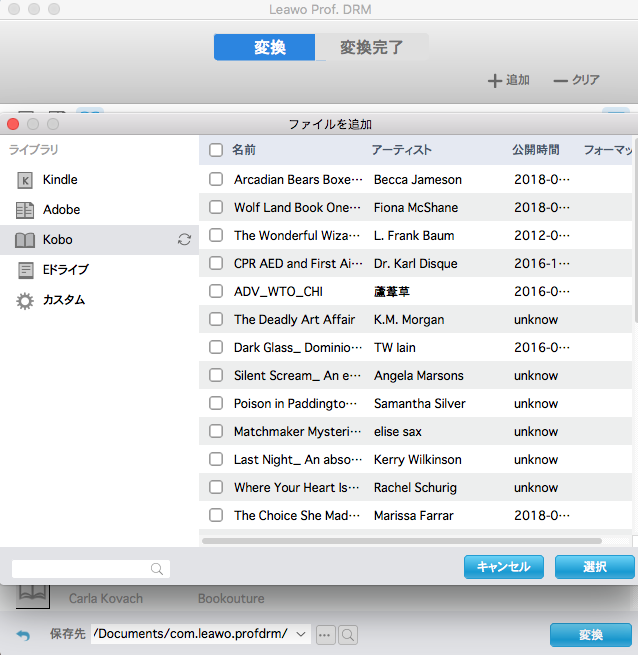Screen dimensions: 638x655
Task: Click the open output folder magnifier icon
Action: [348, 635]
